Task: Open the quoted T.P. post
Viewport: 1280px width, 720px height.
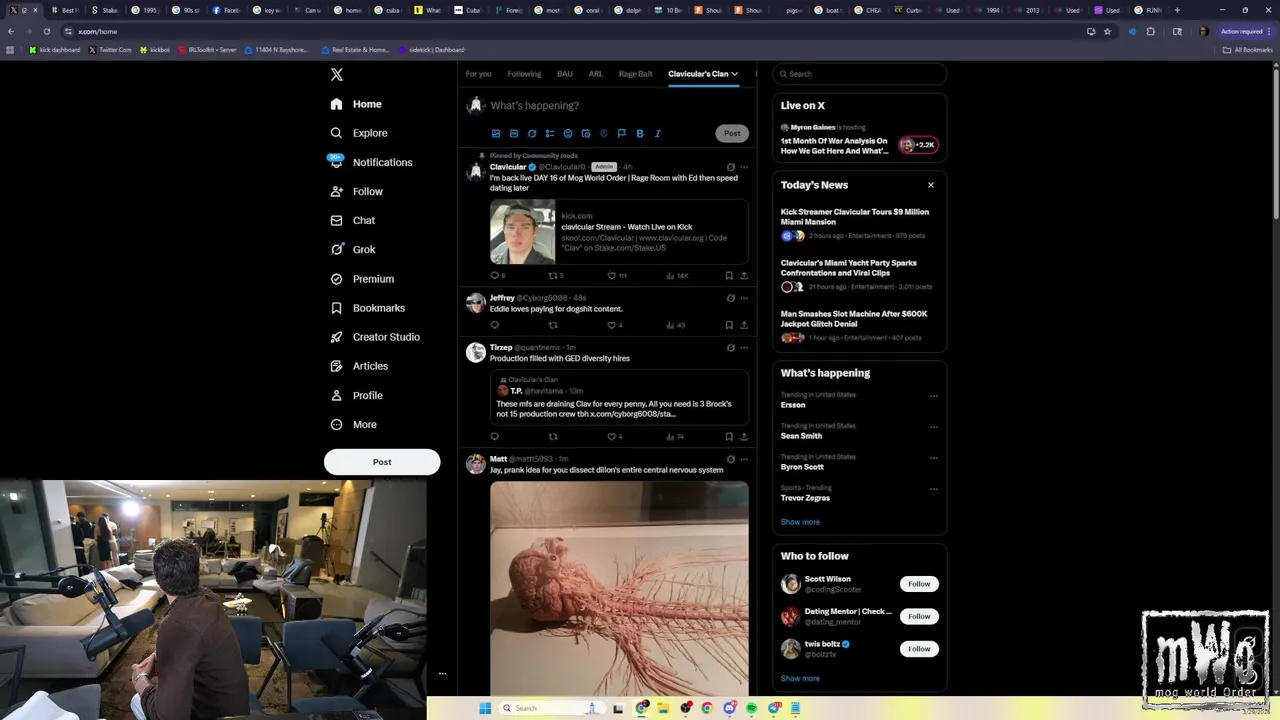Action: pos(619,396)
